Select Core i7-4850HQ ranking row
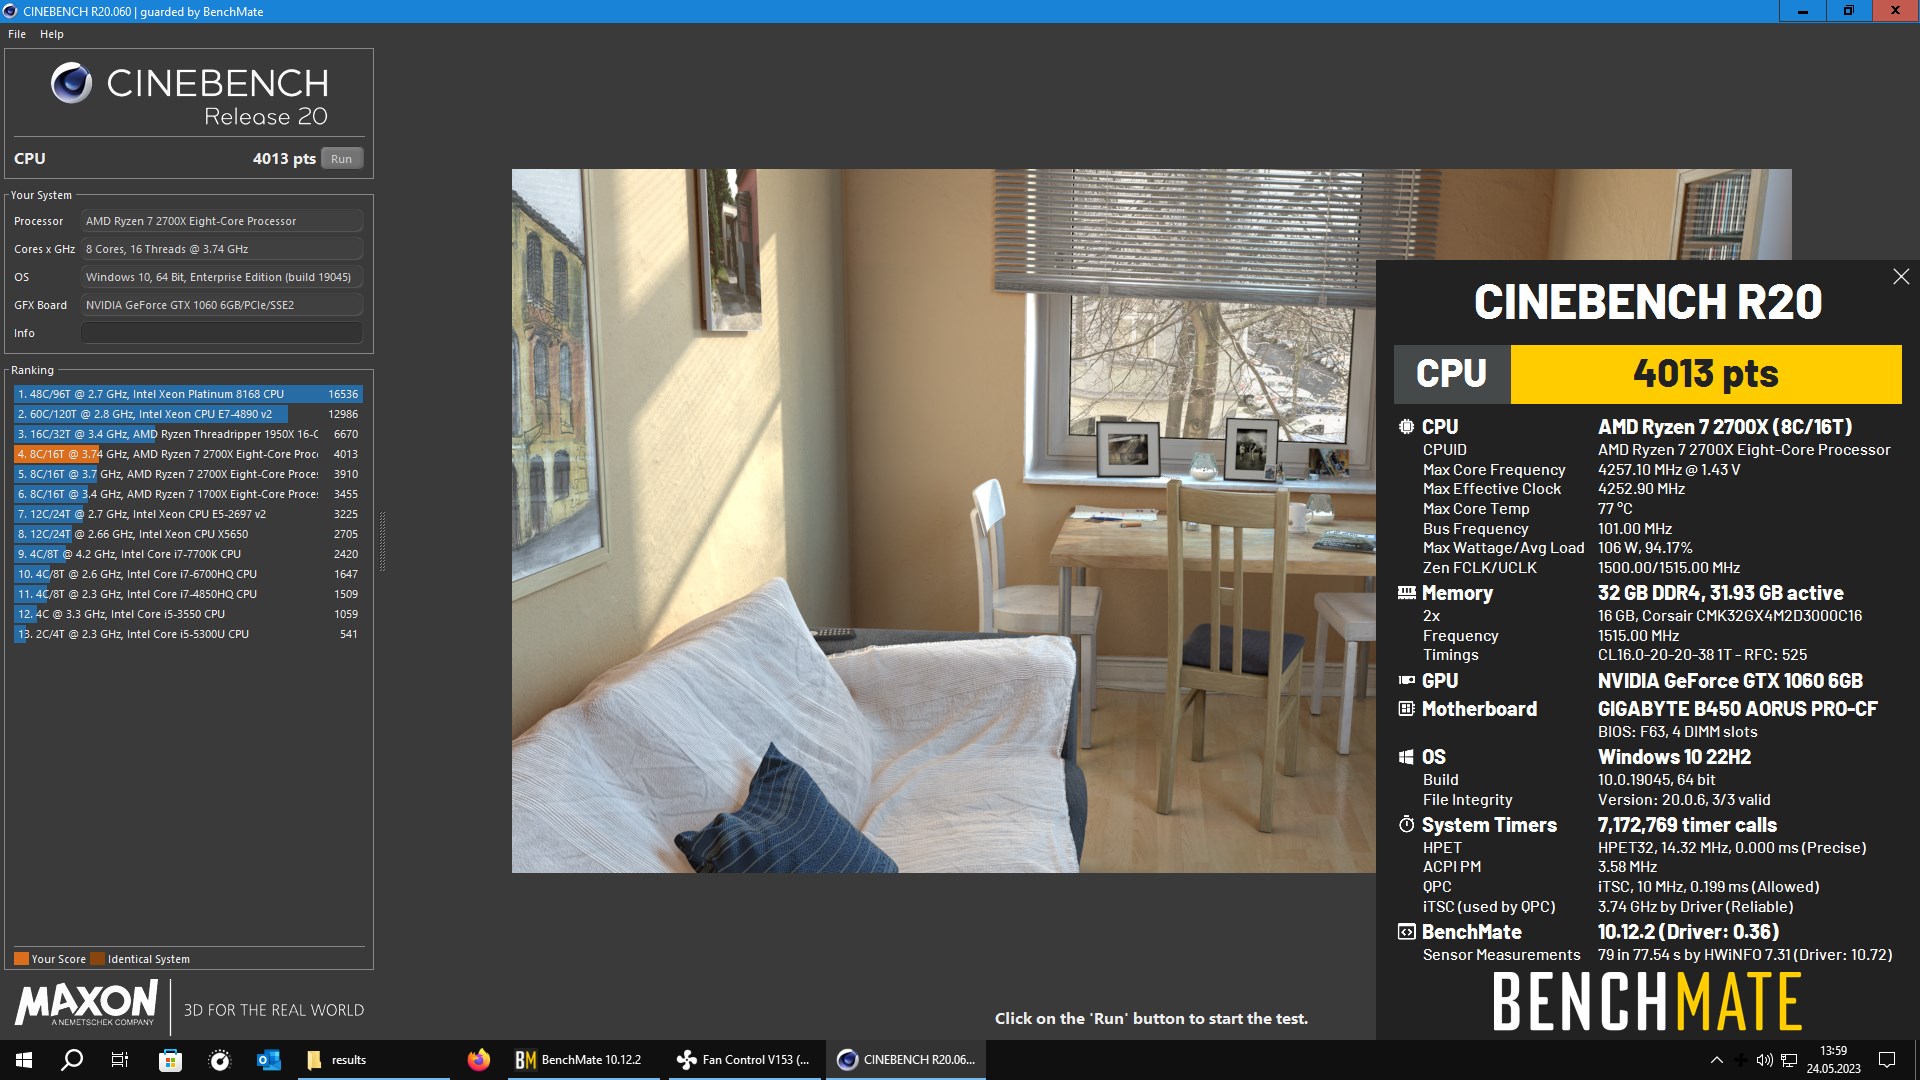This screenshot has width=1920, height=1080. click(x=188, y=594)
